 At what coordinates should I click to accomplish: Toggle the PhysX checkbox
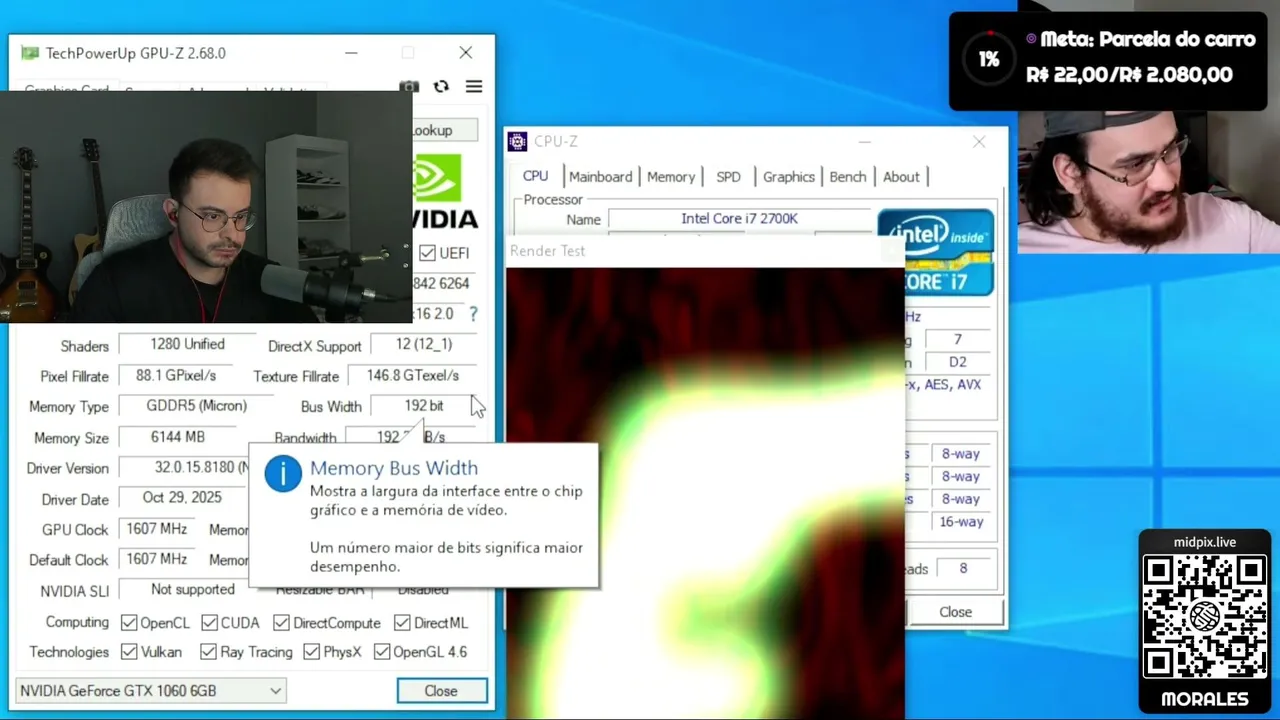pyautogui.click(x=311, y=652)
